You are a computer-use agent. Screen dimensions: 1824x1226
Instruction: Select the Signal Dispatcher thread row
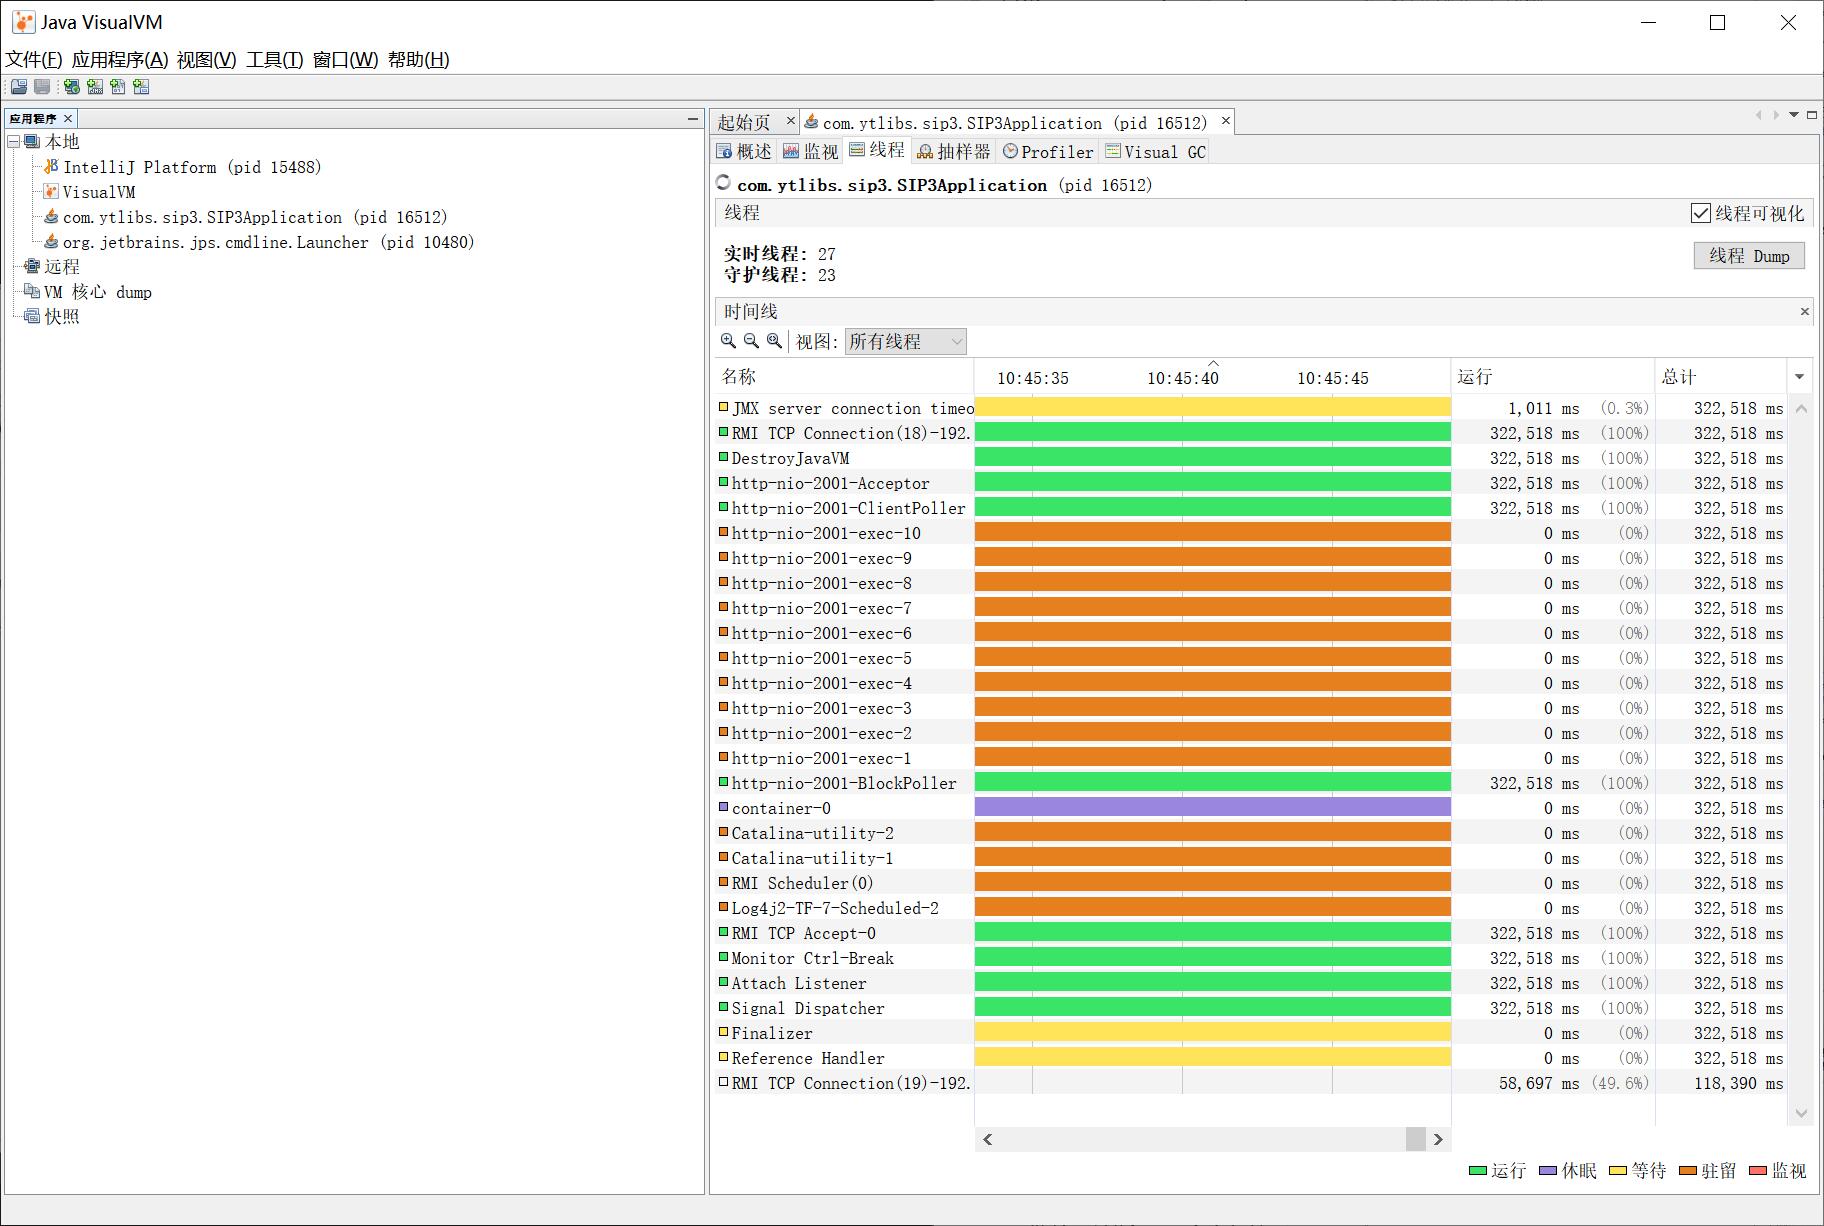coord(1251,1008)
